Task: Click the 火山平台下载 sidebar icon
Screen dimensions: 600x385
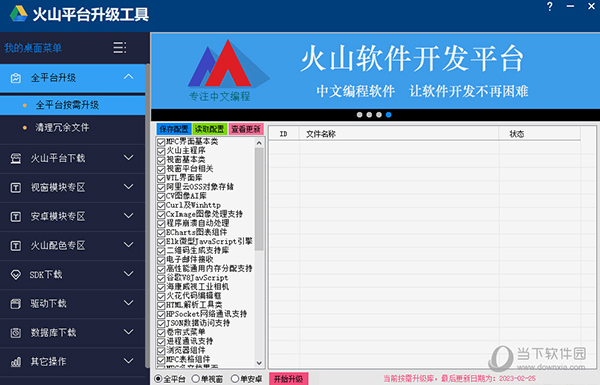Action: pyautogui.click(x=16, y=158)
